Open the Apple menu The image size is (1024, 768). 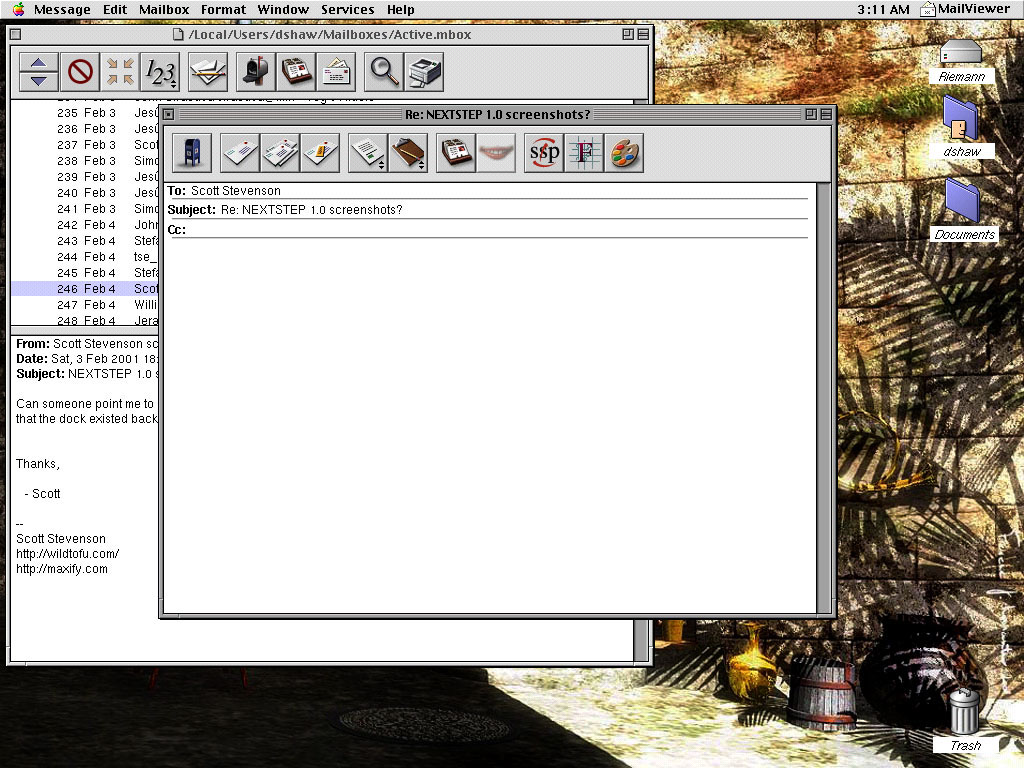pyautogui.click(x=18, y=9)
